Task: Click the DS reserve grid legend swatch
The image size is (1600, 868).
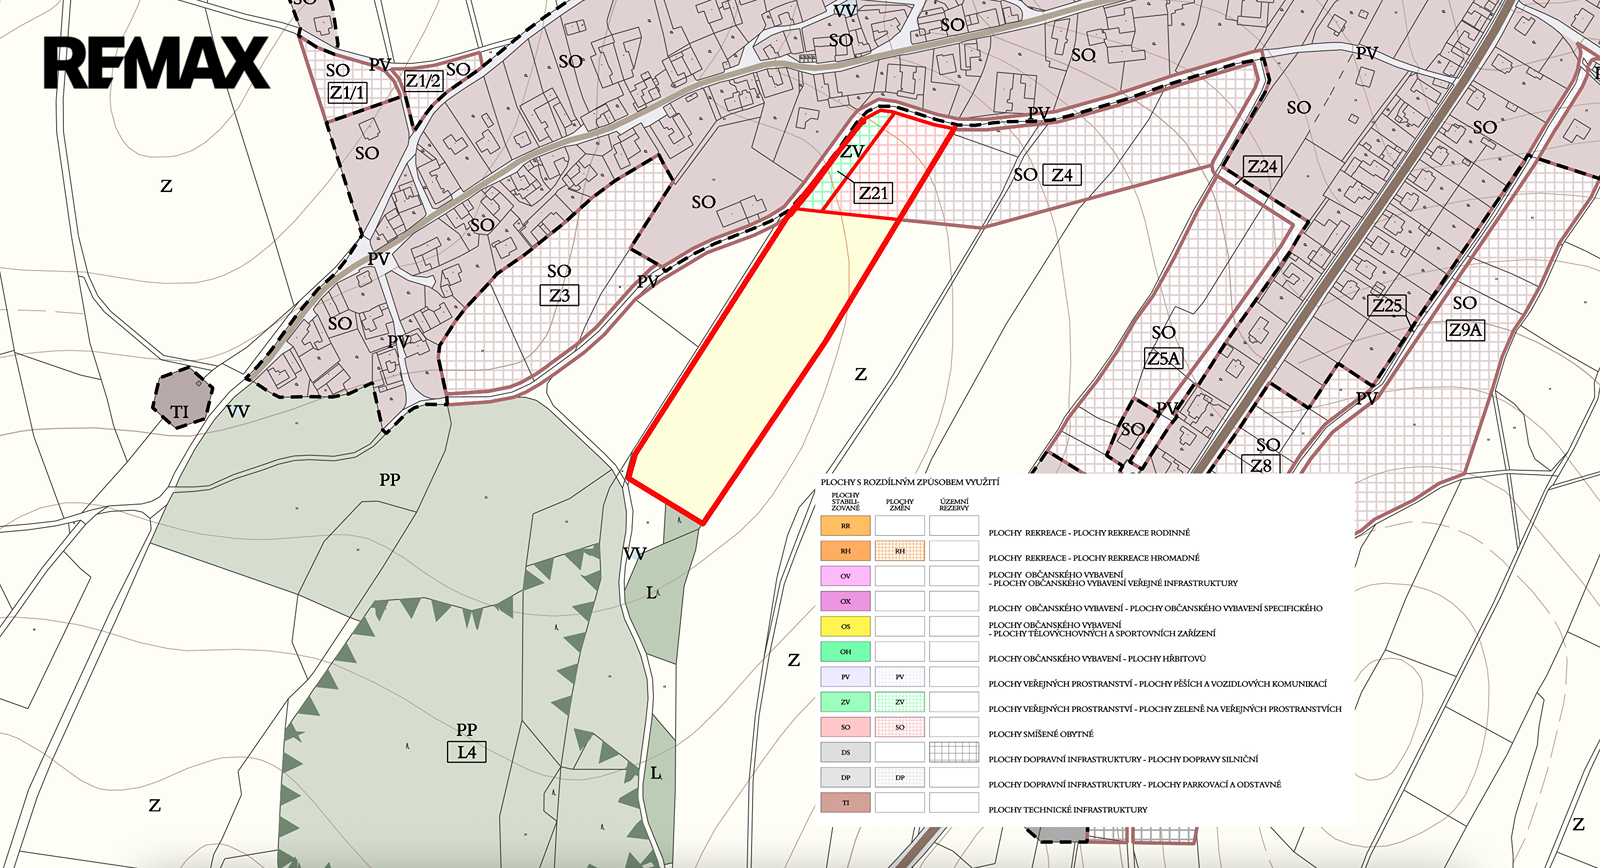Action: [953, 752]
